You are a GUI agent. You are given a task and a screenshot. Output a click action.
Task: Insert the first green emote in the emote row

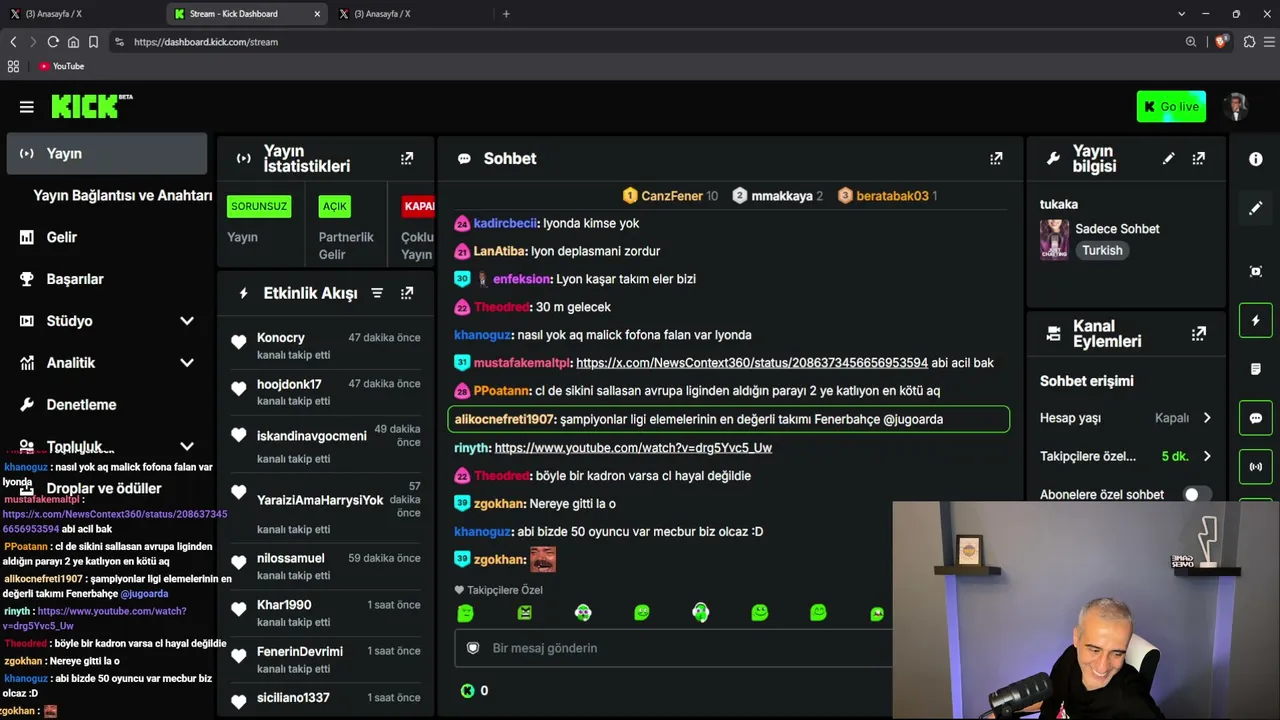point(465,613)
